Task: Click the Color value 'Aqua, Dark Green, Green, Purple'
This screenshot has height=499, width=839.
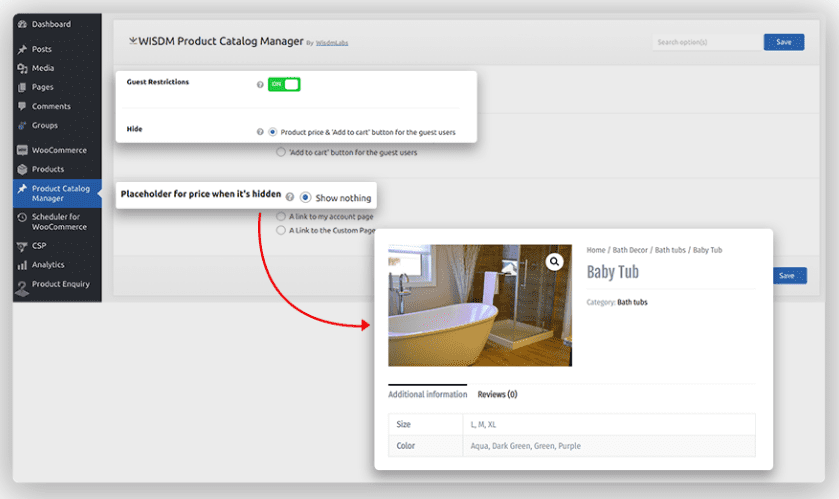Action: tap(525, 446)
